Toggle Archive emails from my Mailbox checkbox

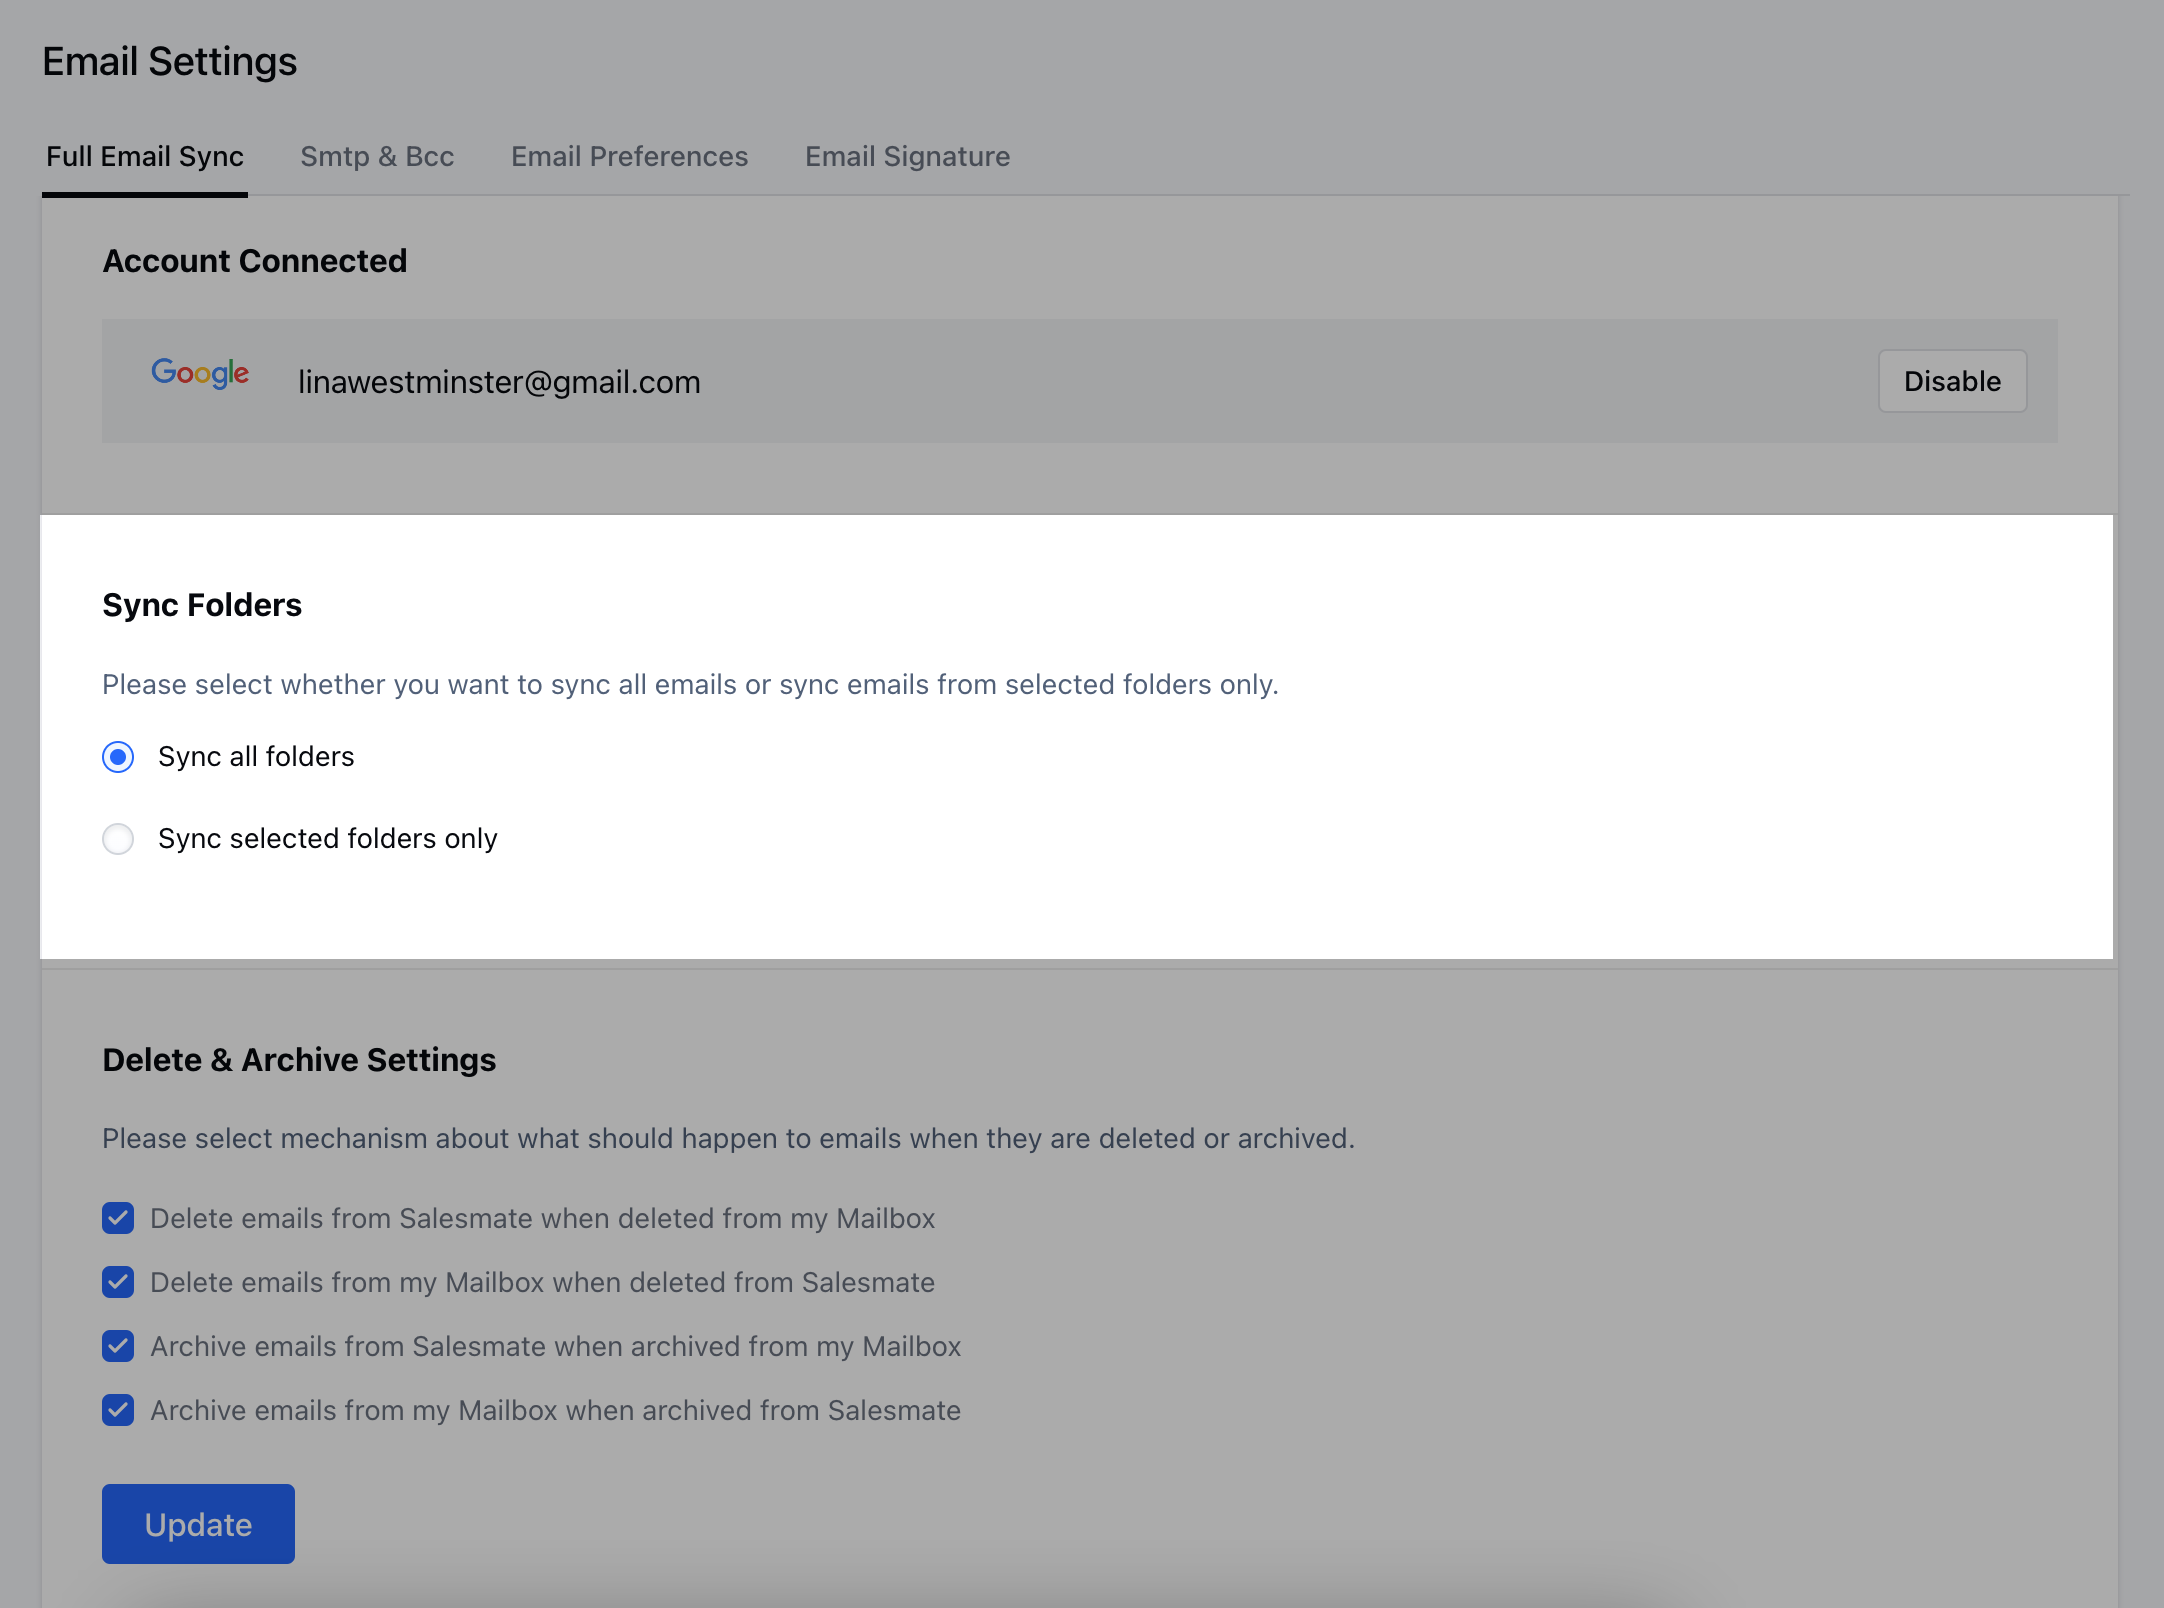(118, 1410)
